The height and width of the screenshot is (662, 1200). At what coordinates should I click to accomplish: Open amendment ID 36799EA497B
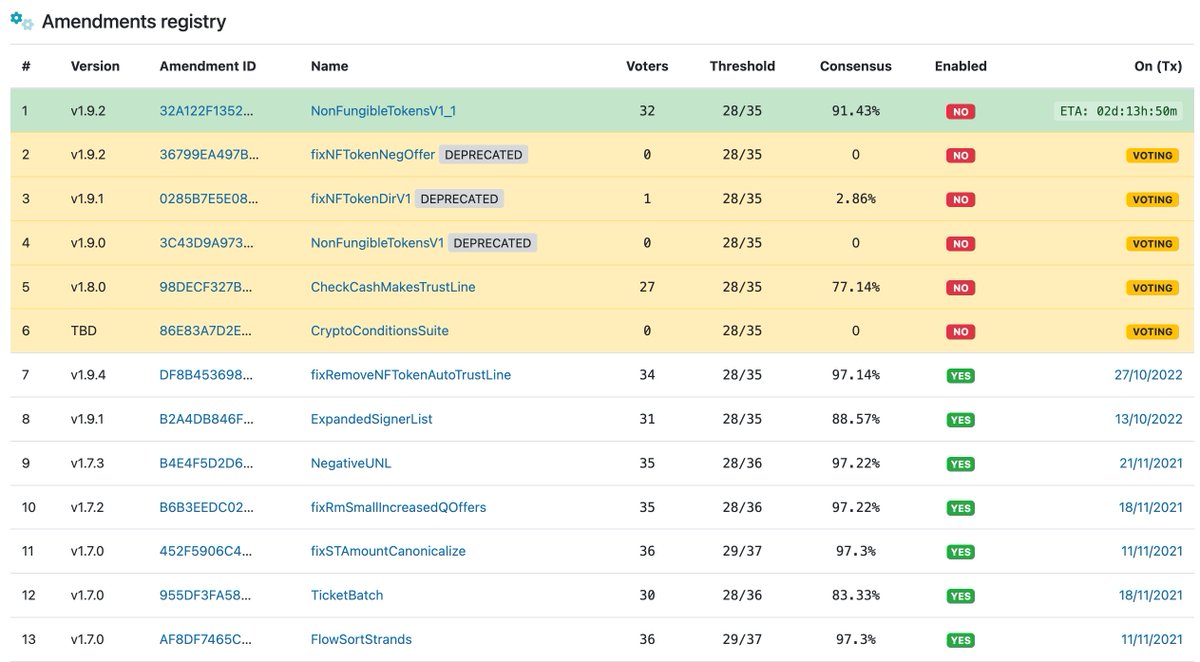coord(209,155)
